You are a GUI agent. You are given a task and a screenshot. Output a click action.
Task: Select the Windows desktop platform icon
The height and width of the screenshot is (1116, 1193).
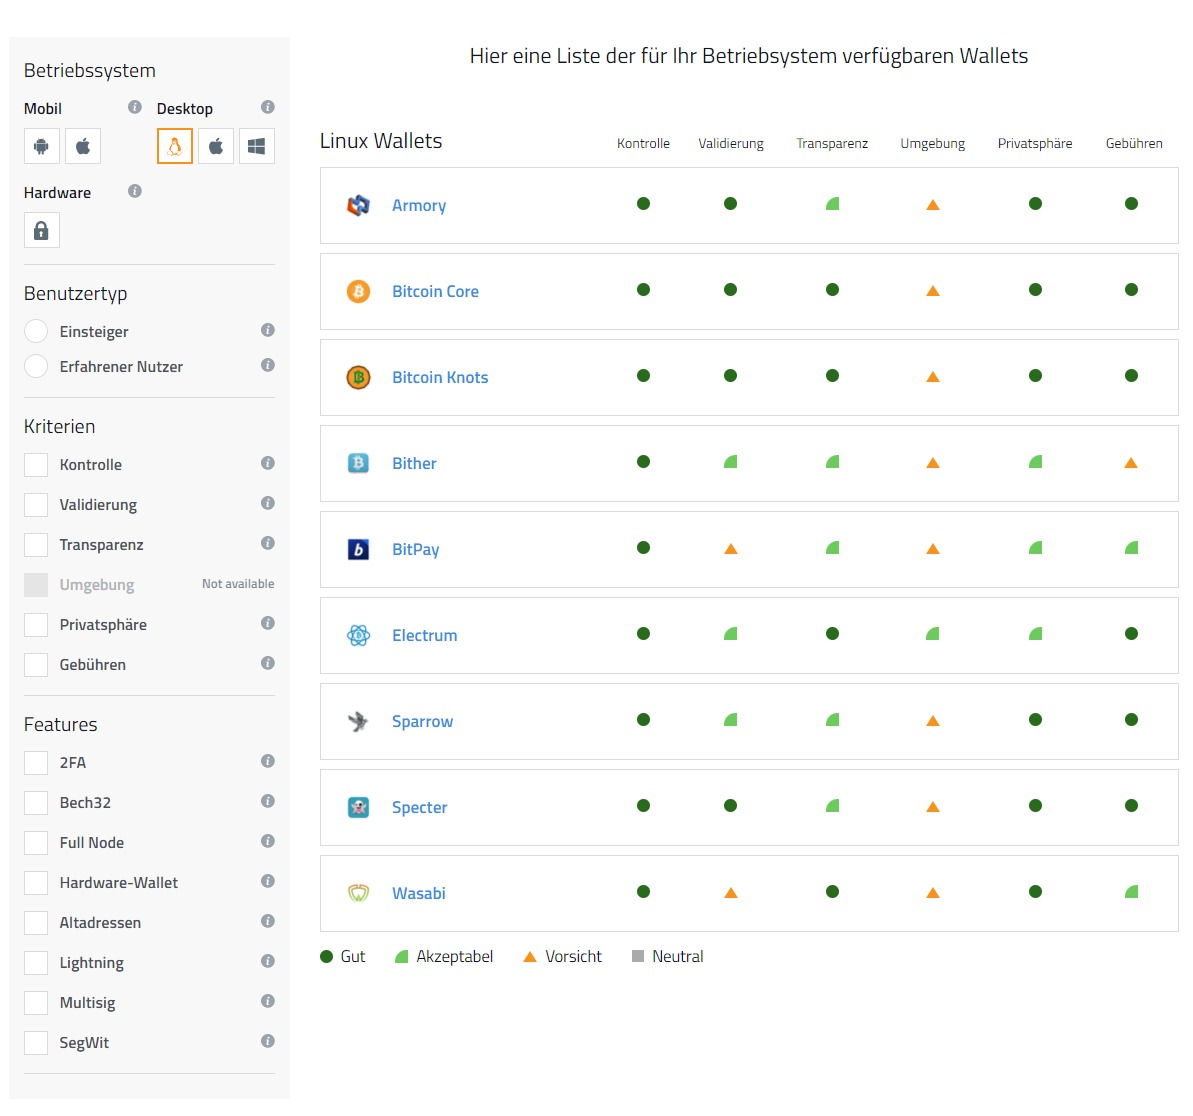point(257,146)
